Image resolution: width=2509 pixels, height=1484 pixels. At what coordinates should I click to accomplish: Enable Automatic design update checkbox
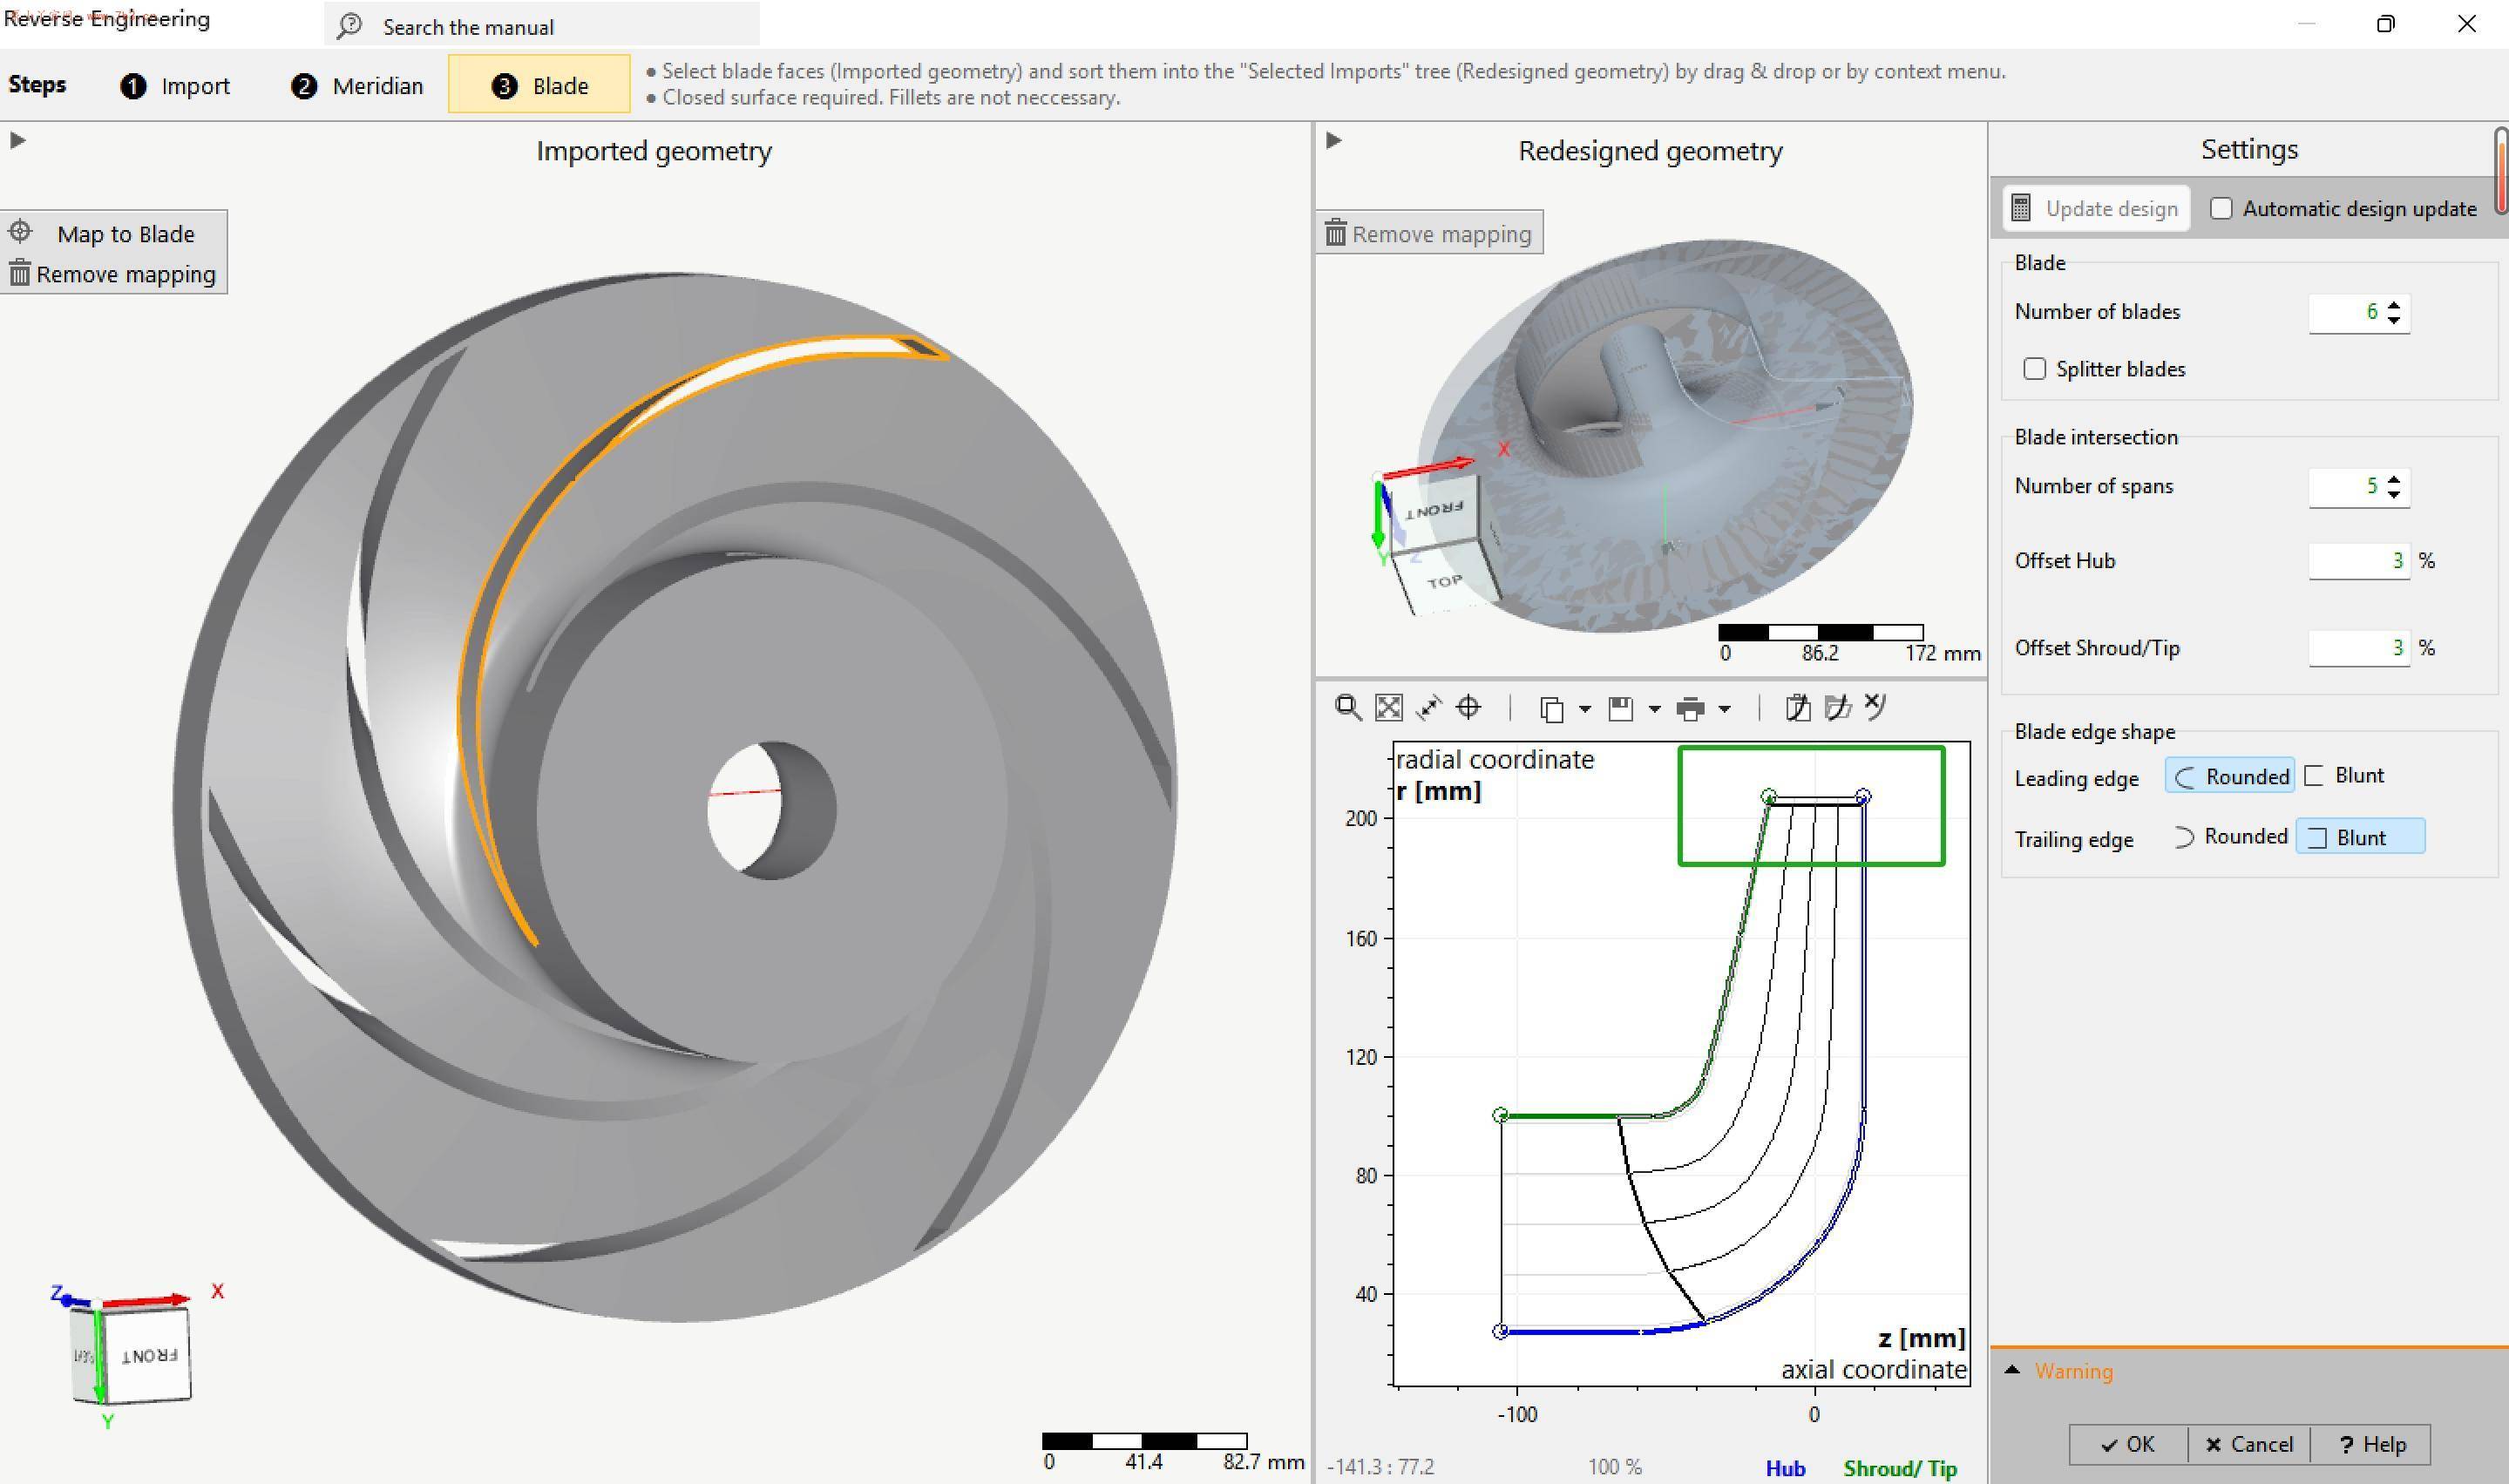pyautogui.click(x=2221, y=208)
